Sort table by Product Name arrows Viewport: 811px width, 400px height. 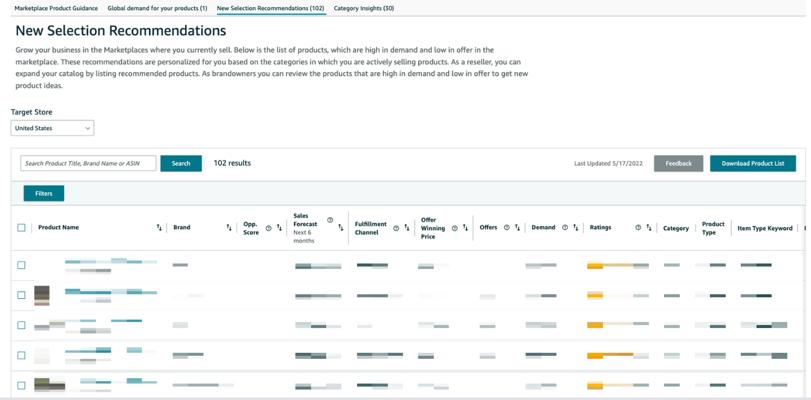point(159,228)
